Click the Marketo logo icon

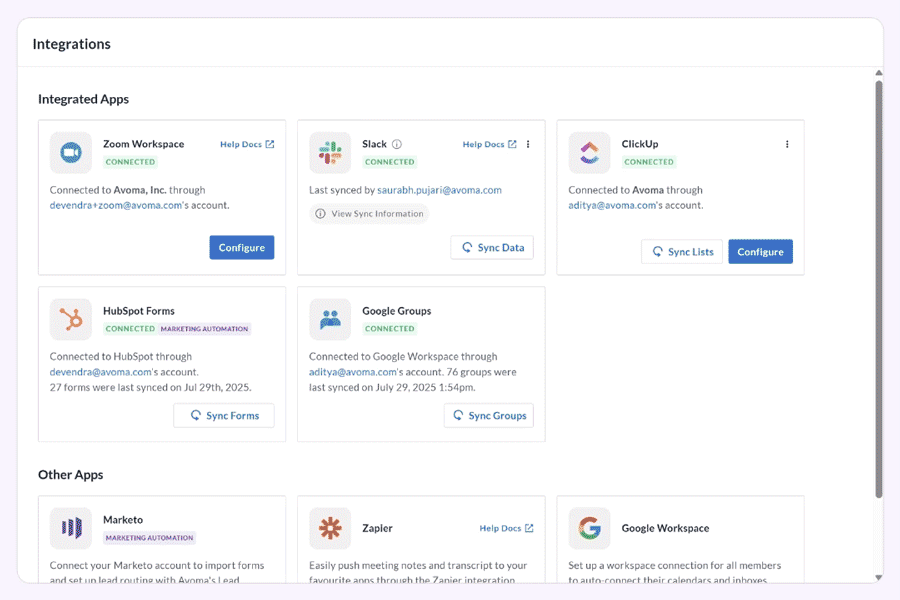tap(70, 528)
